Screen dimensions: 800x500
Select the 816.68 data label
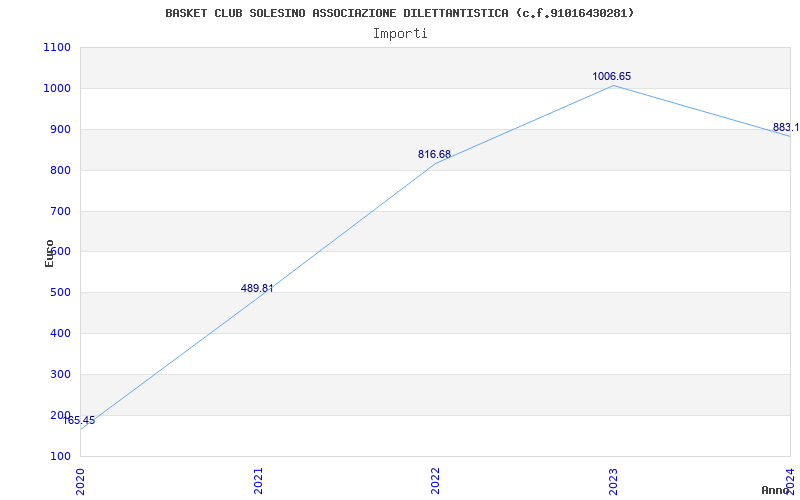coord(434,154)
